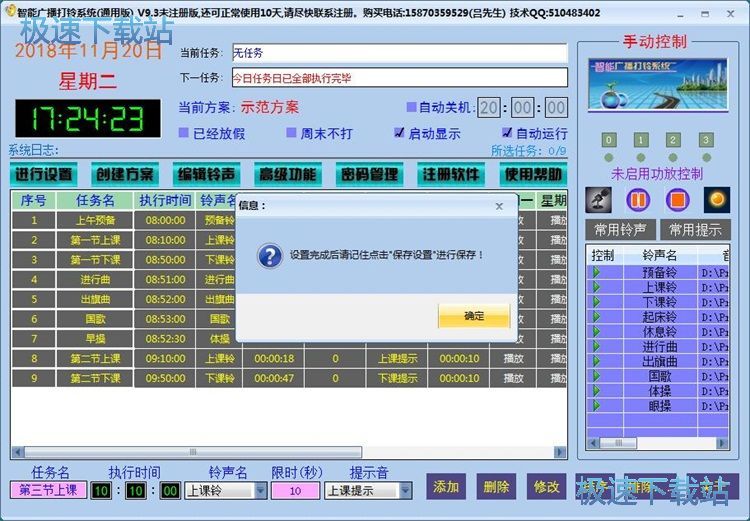Screen dimensions: 750x521
Task: Click the 任务名 field containing 第三节上课
Action: tap(47, 491)
